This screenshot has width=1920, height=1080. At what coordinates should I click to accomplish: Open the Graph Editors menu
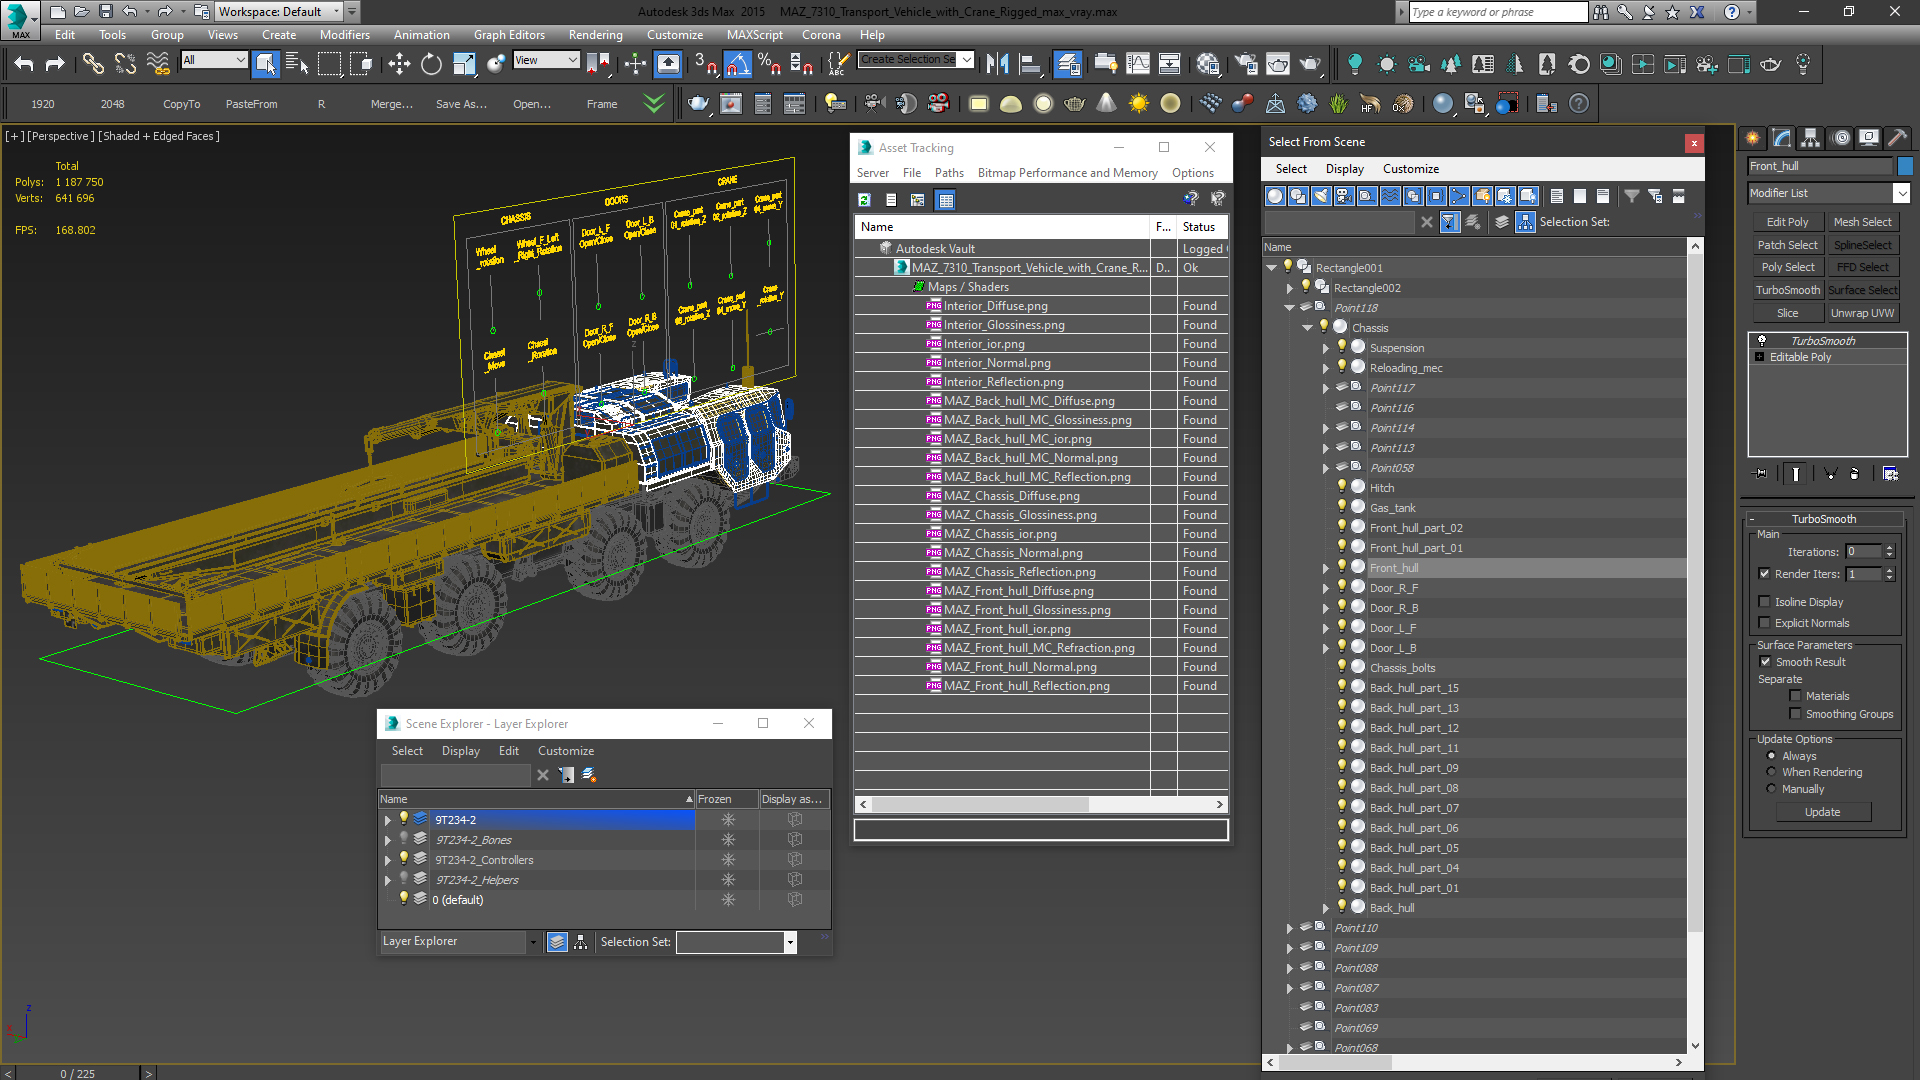coord(509,35)
